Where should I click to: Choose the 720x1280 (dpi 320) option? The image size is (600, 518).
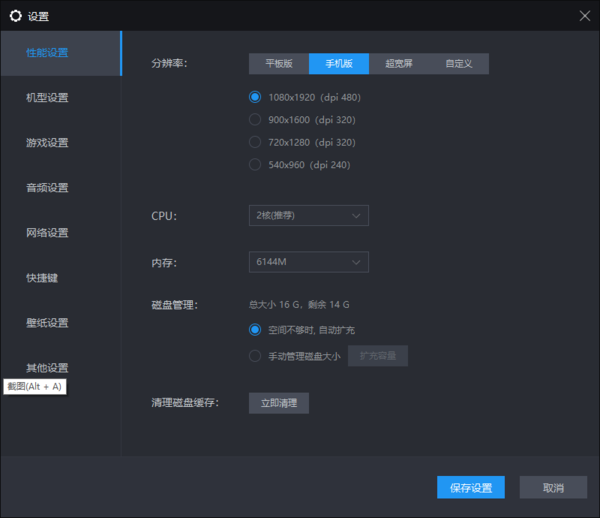255,142
